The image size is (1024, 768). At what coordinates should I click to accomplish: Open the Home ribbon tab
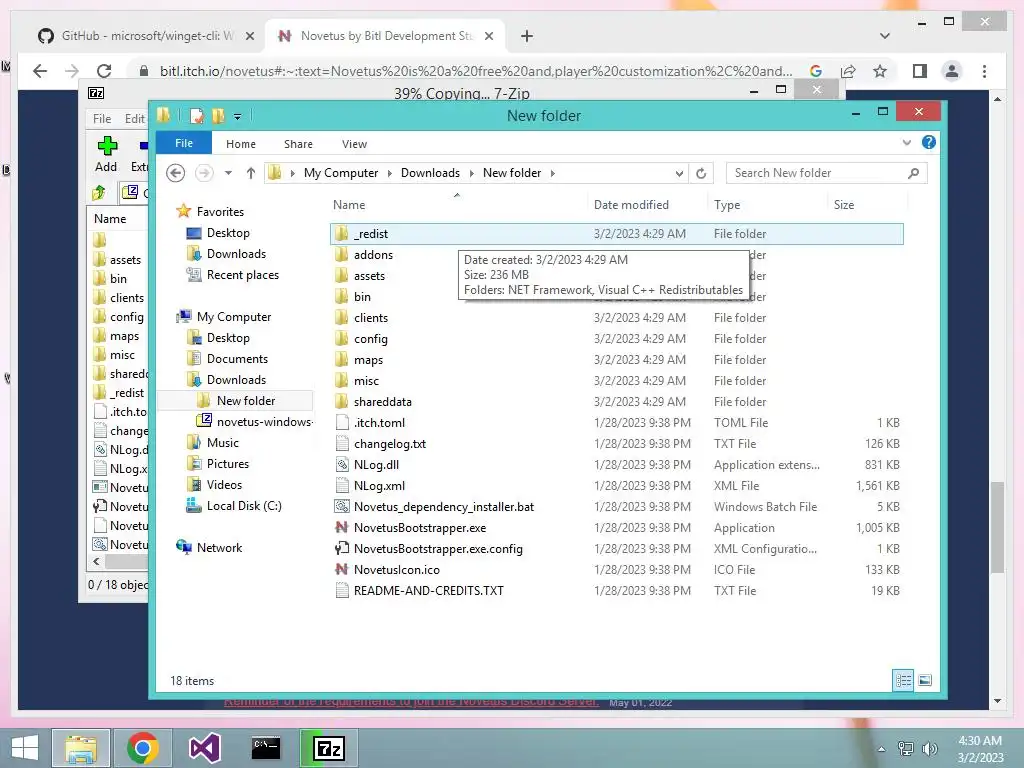(x=241, y=144)
